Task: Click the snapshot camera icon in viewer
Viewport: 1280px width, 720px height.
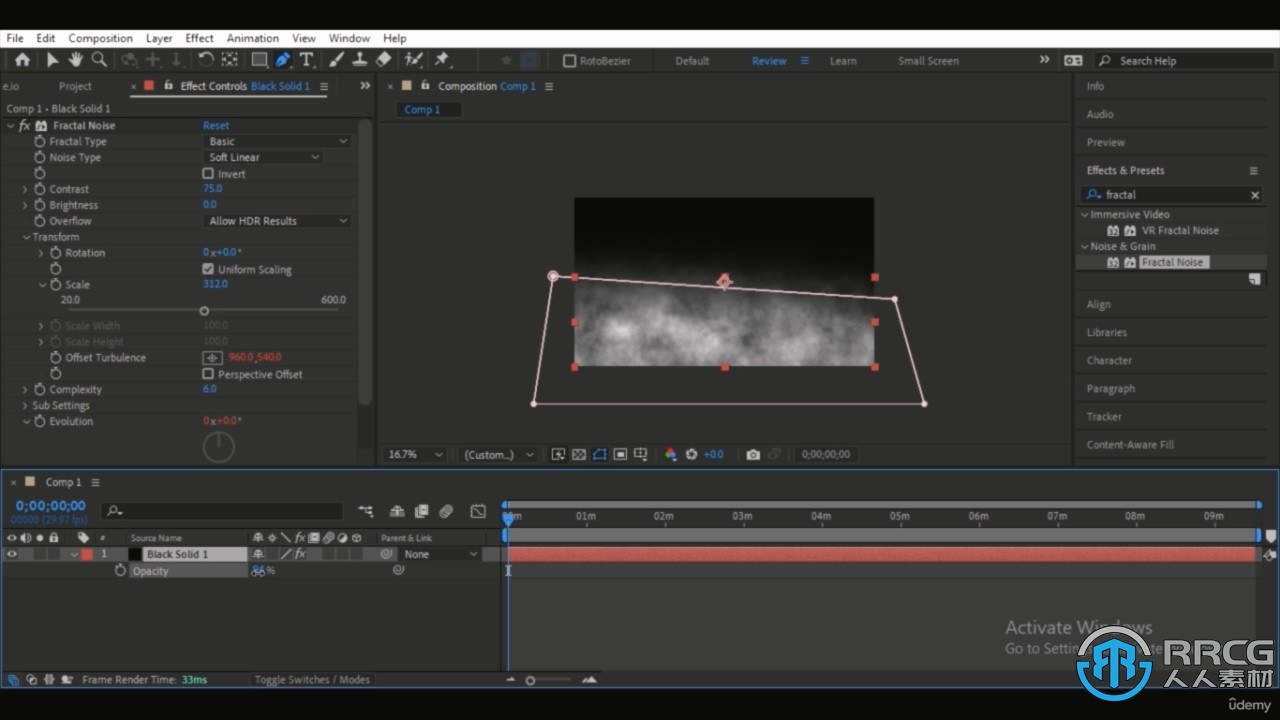Action: click(x=753, y=454)
